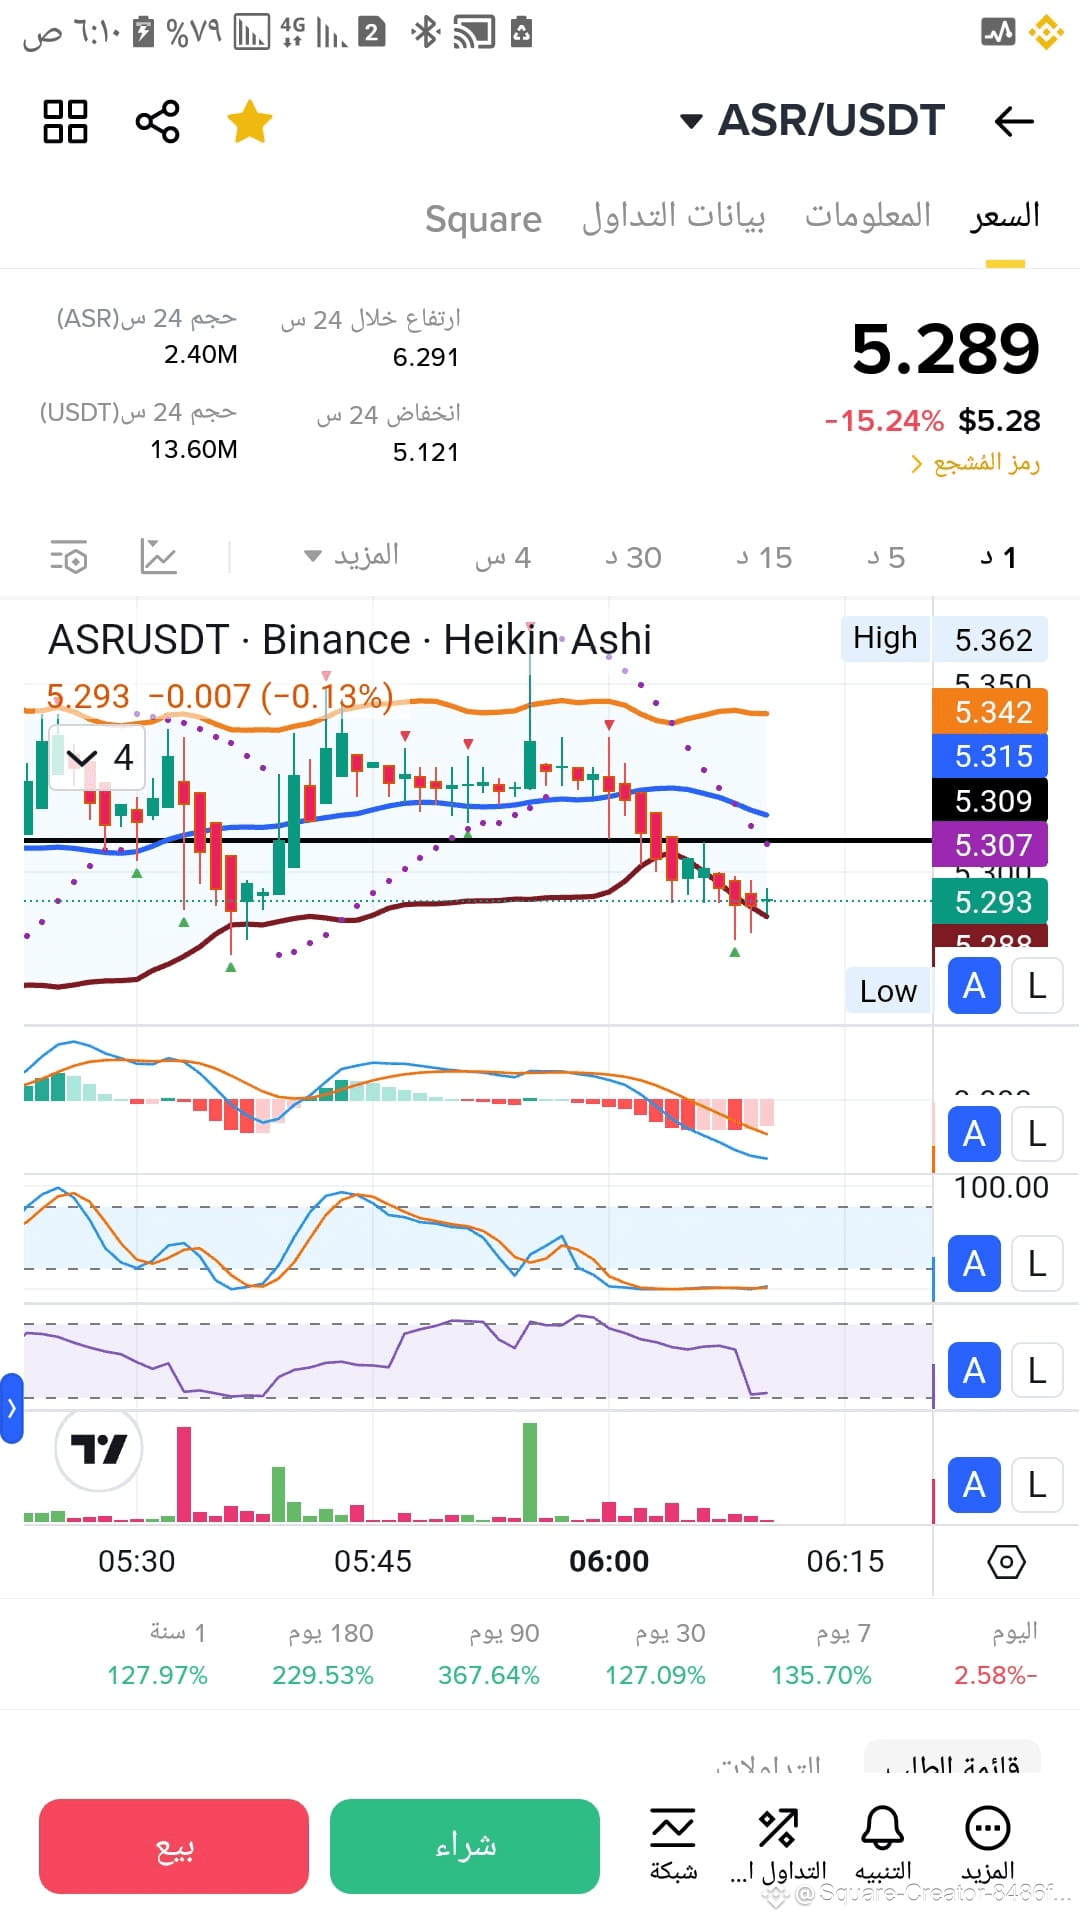This screenshot has height=1920, width=1080.
Task: Expand the المزيد timeframe dropdown
Action: [x=351, y=556]
